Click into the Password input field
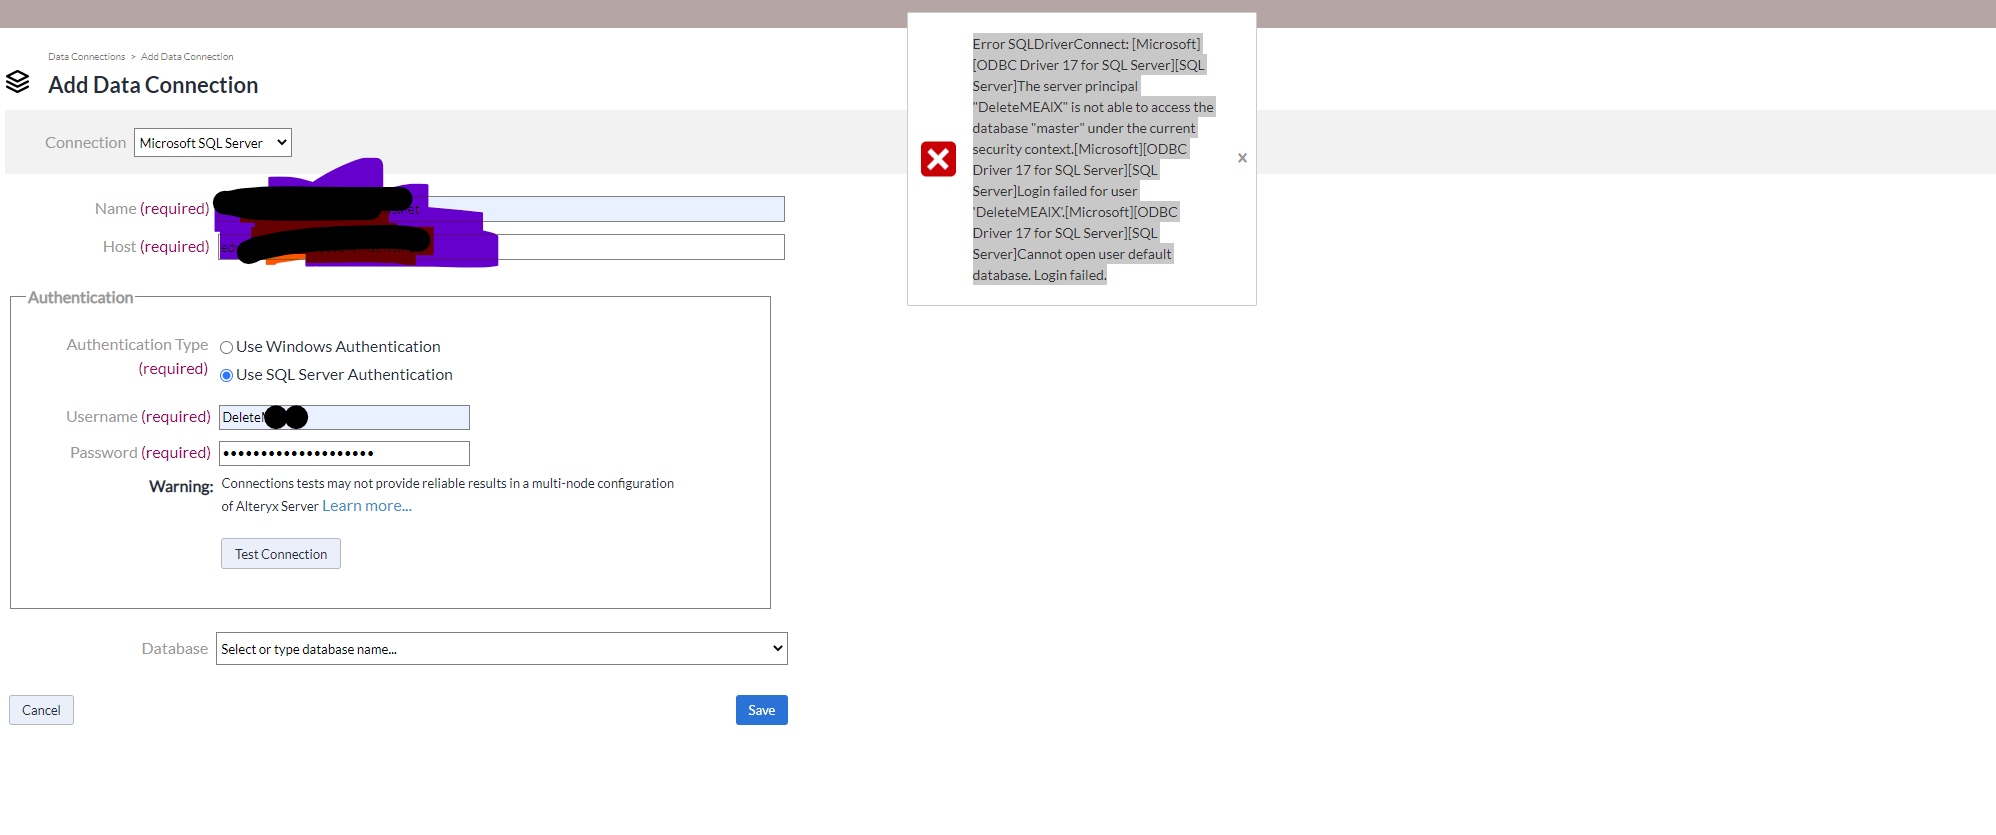The height and width of the screenshot is (835, 1996). click(x=344, y=453)
